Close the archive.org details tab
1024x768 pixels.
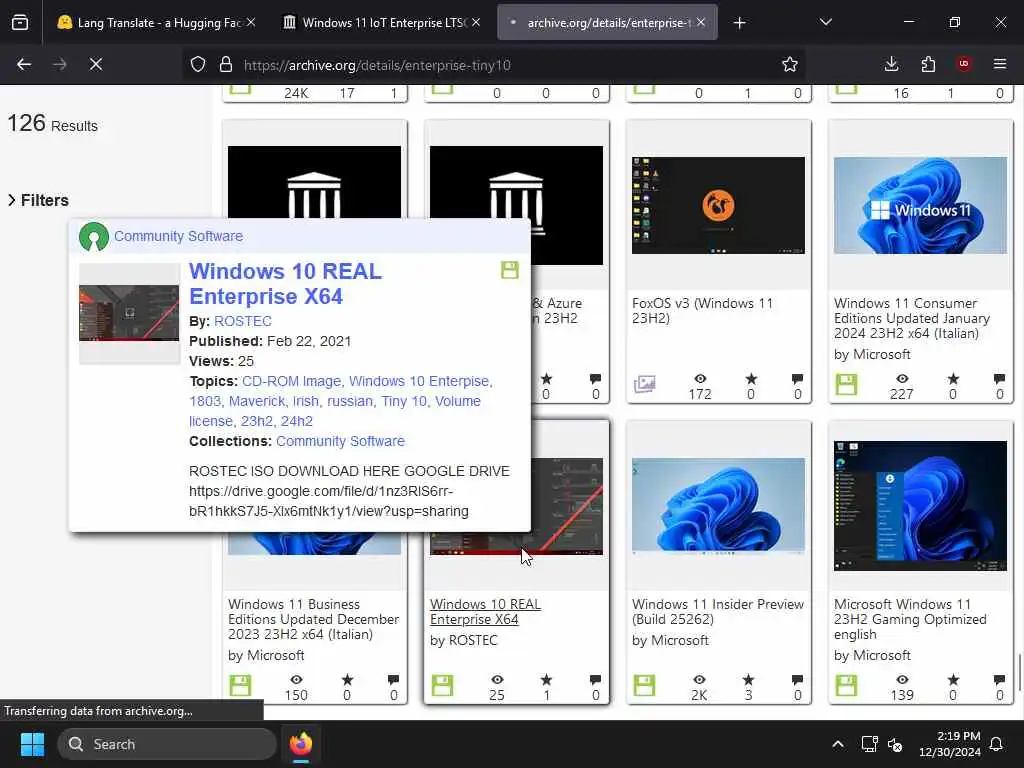(x=701, y=22)
